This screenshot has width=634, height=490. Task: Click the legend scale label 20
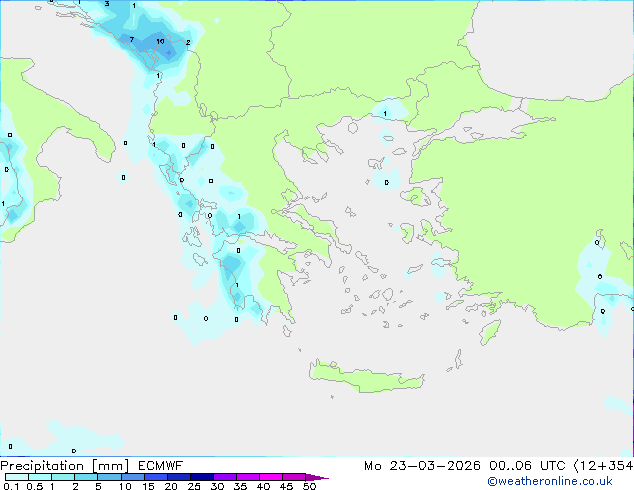coord(171,486)
